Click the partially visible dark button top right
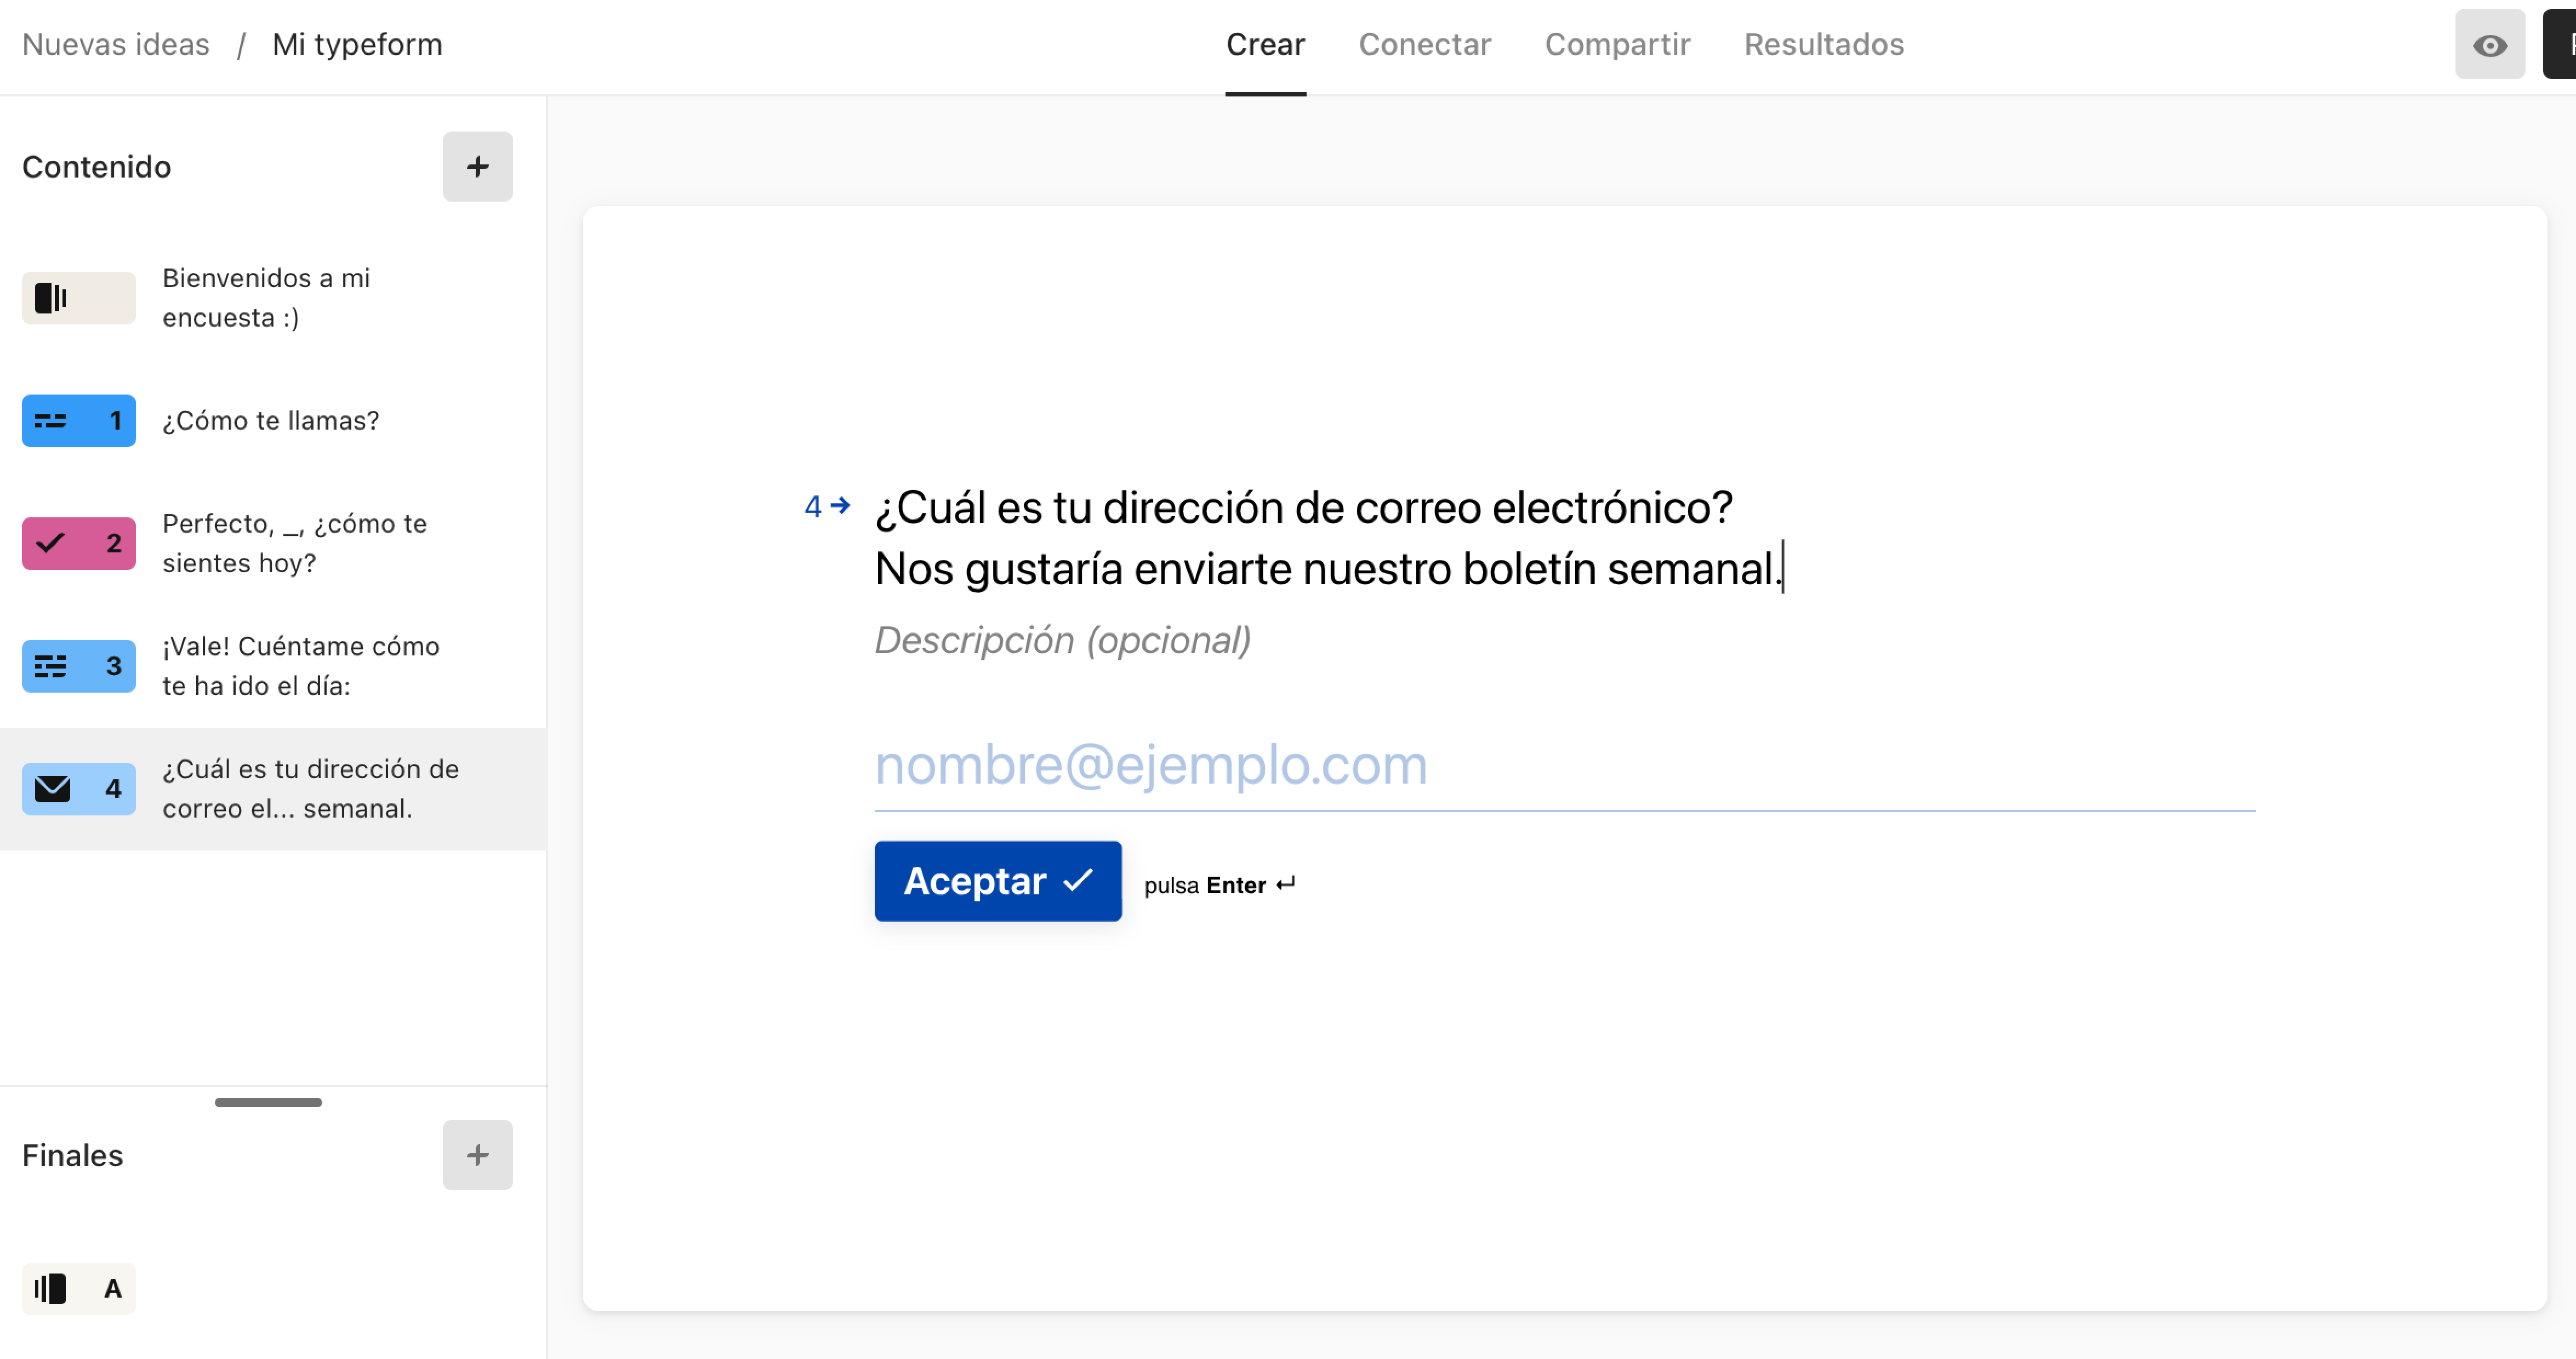Viewport: 2576px width, 1359px height. (x=2560, y=45)
